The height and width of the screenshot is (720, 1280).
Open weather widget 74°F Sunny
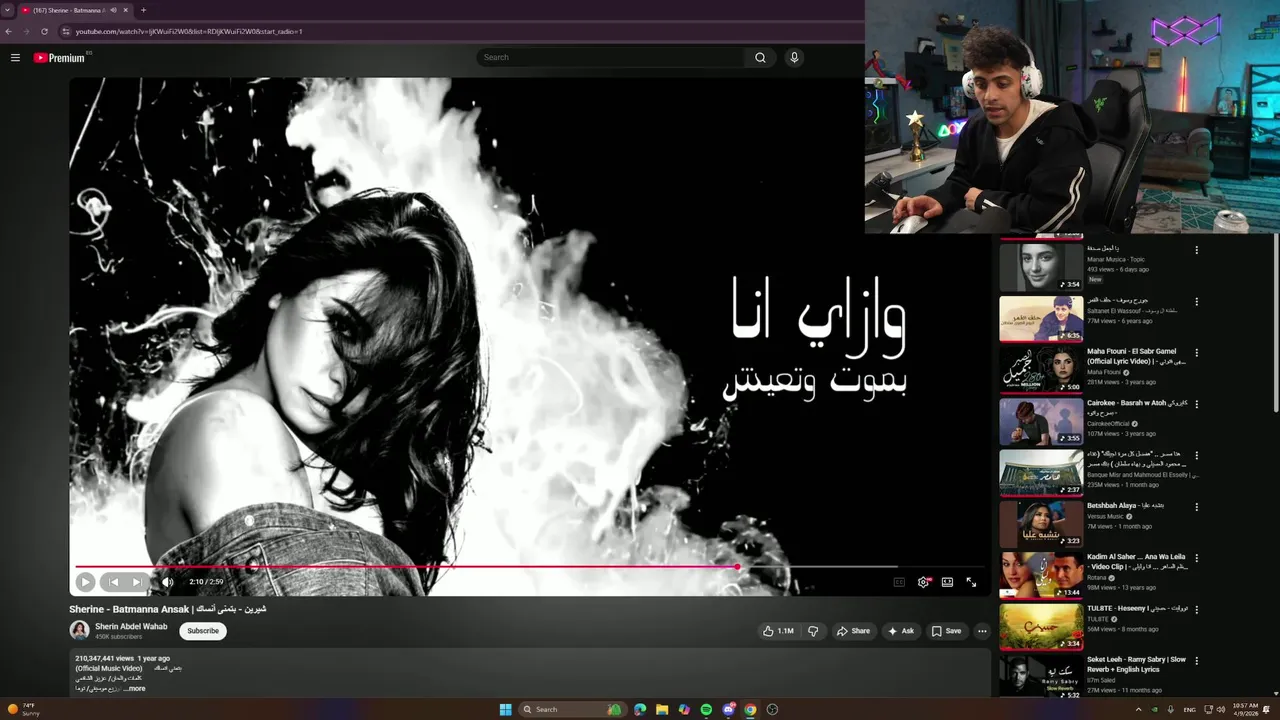(x=22, y=710)
